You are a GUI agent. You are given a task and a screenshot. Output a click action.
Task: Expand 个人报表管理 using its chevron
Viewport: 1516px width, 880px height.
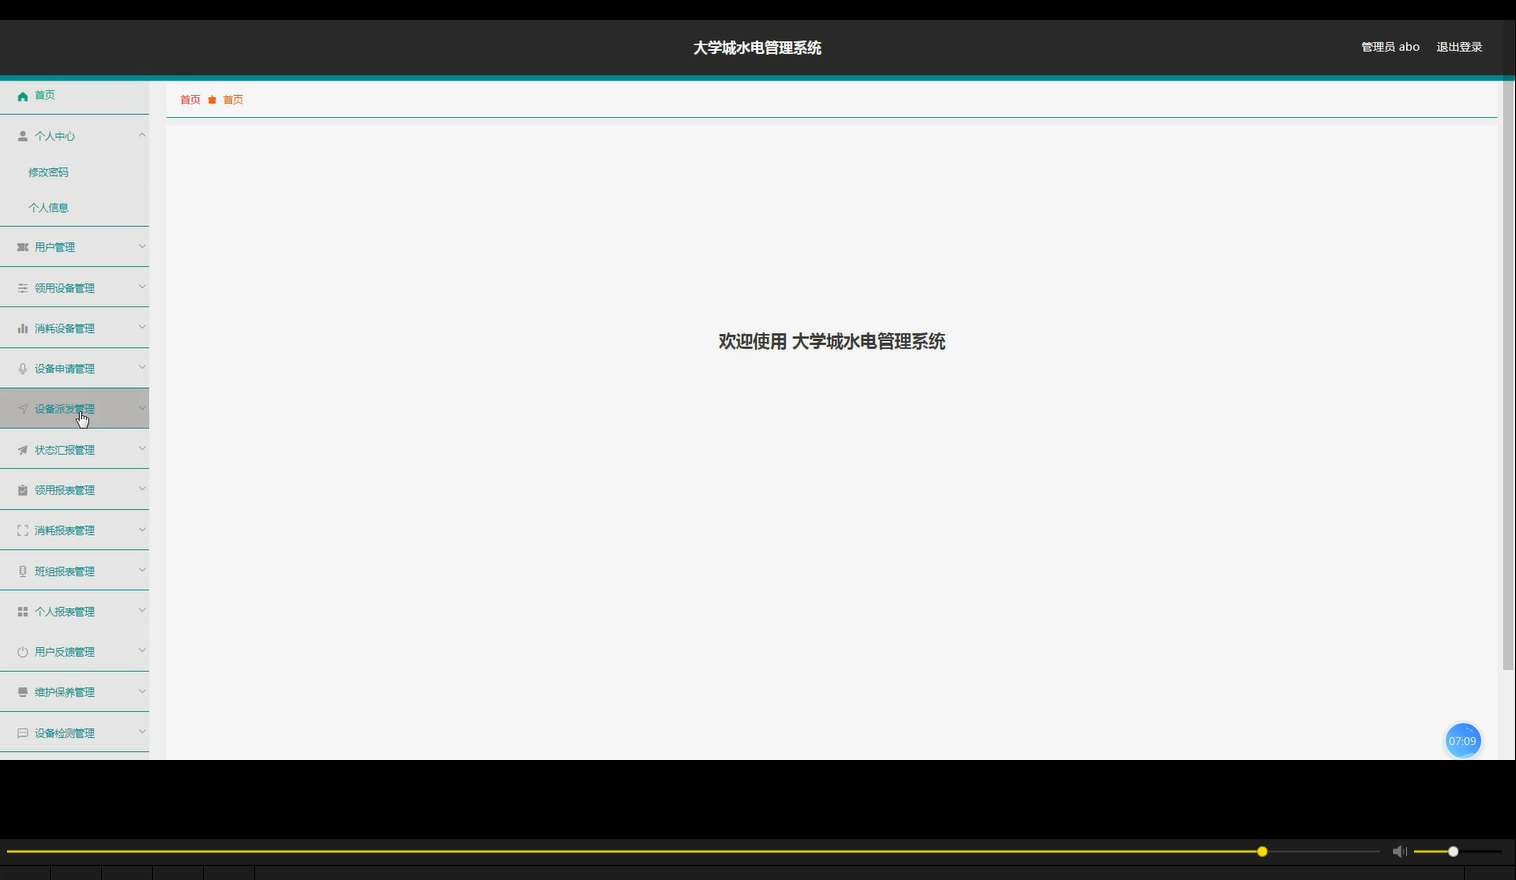point(142,611)
